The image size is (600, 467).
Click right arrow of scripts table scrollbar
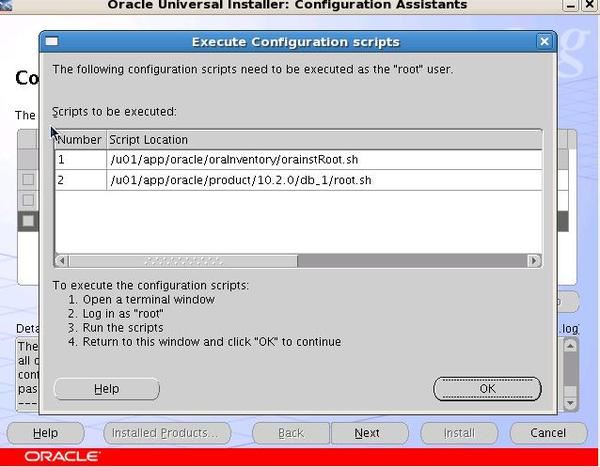[534, 261]
